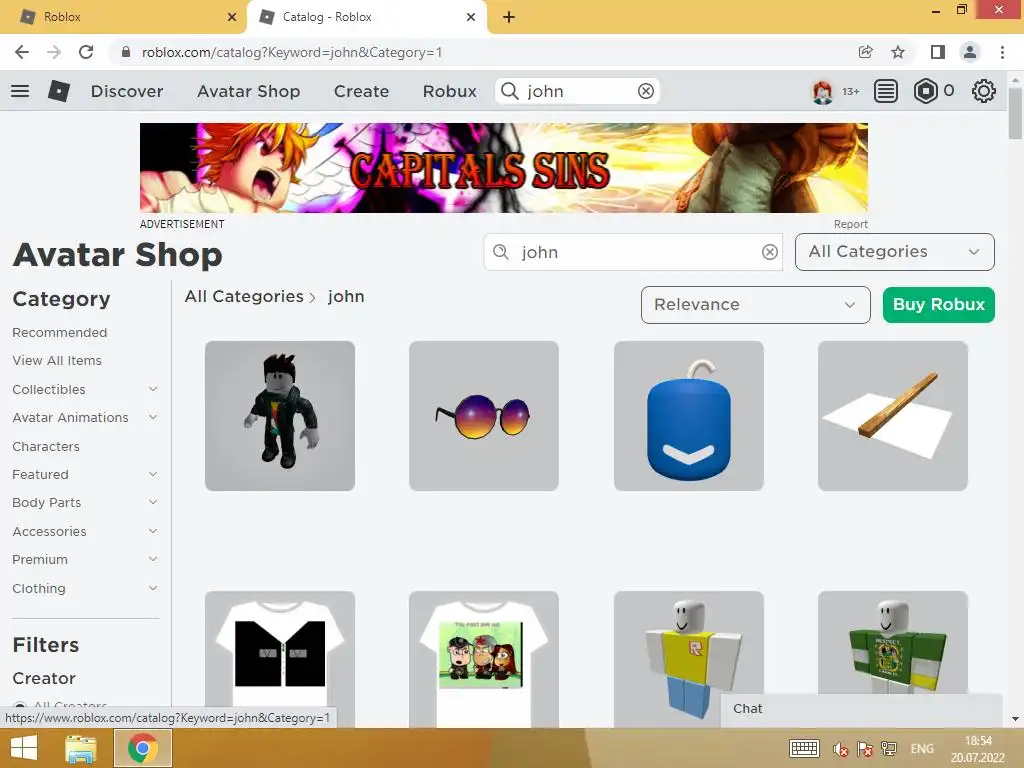Open File Explorer from taskbar
This screenshot has height=768, width=1024.
pos(81,748)
